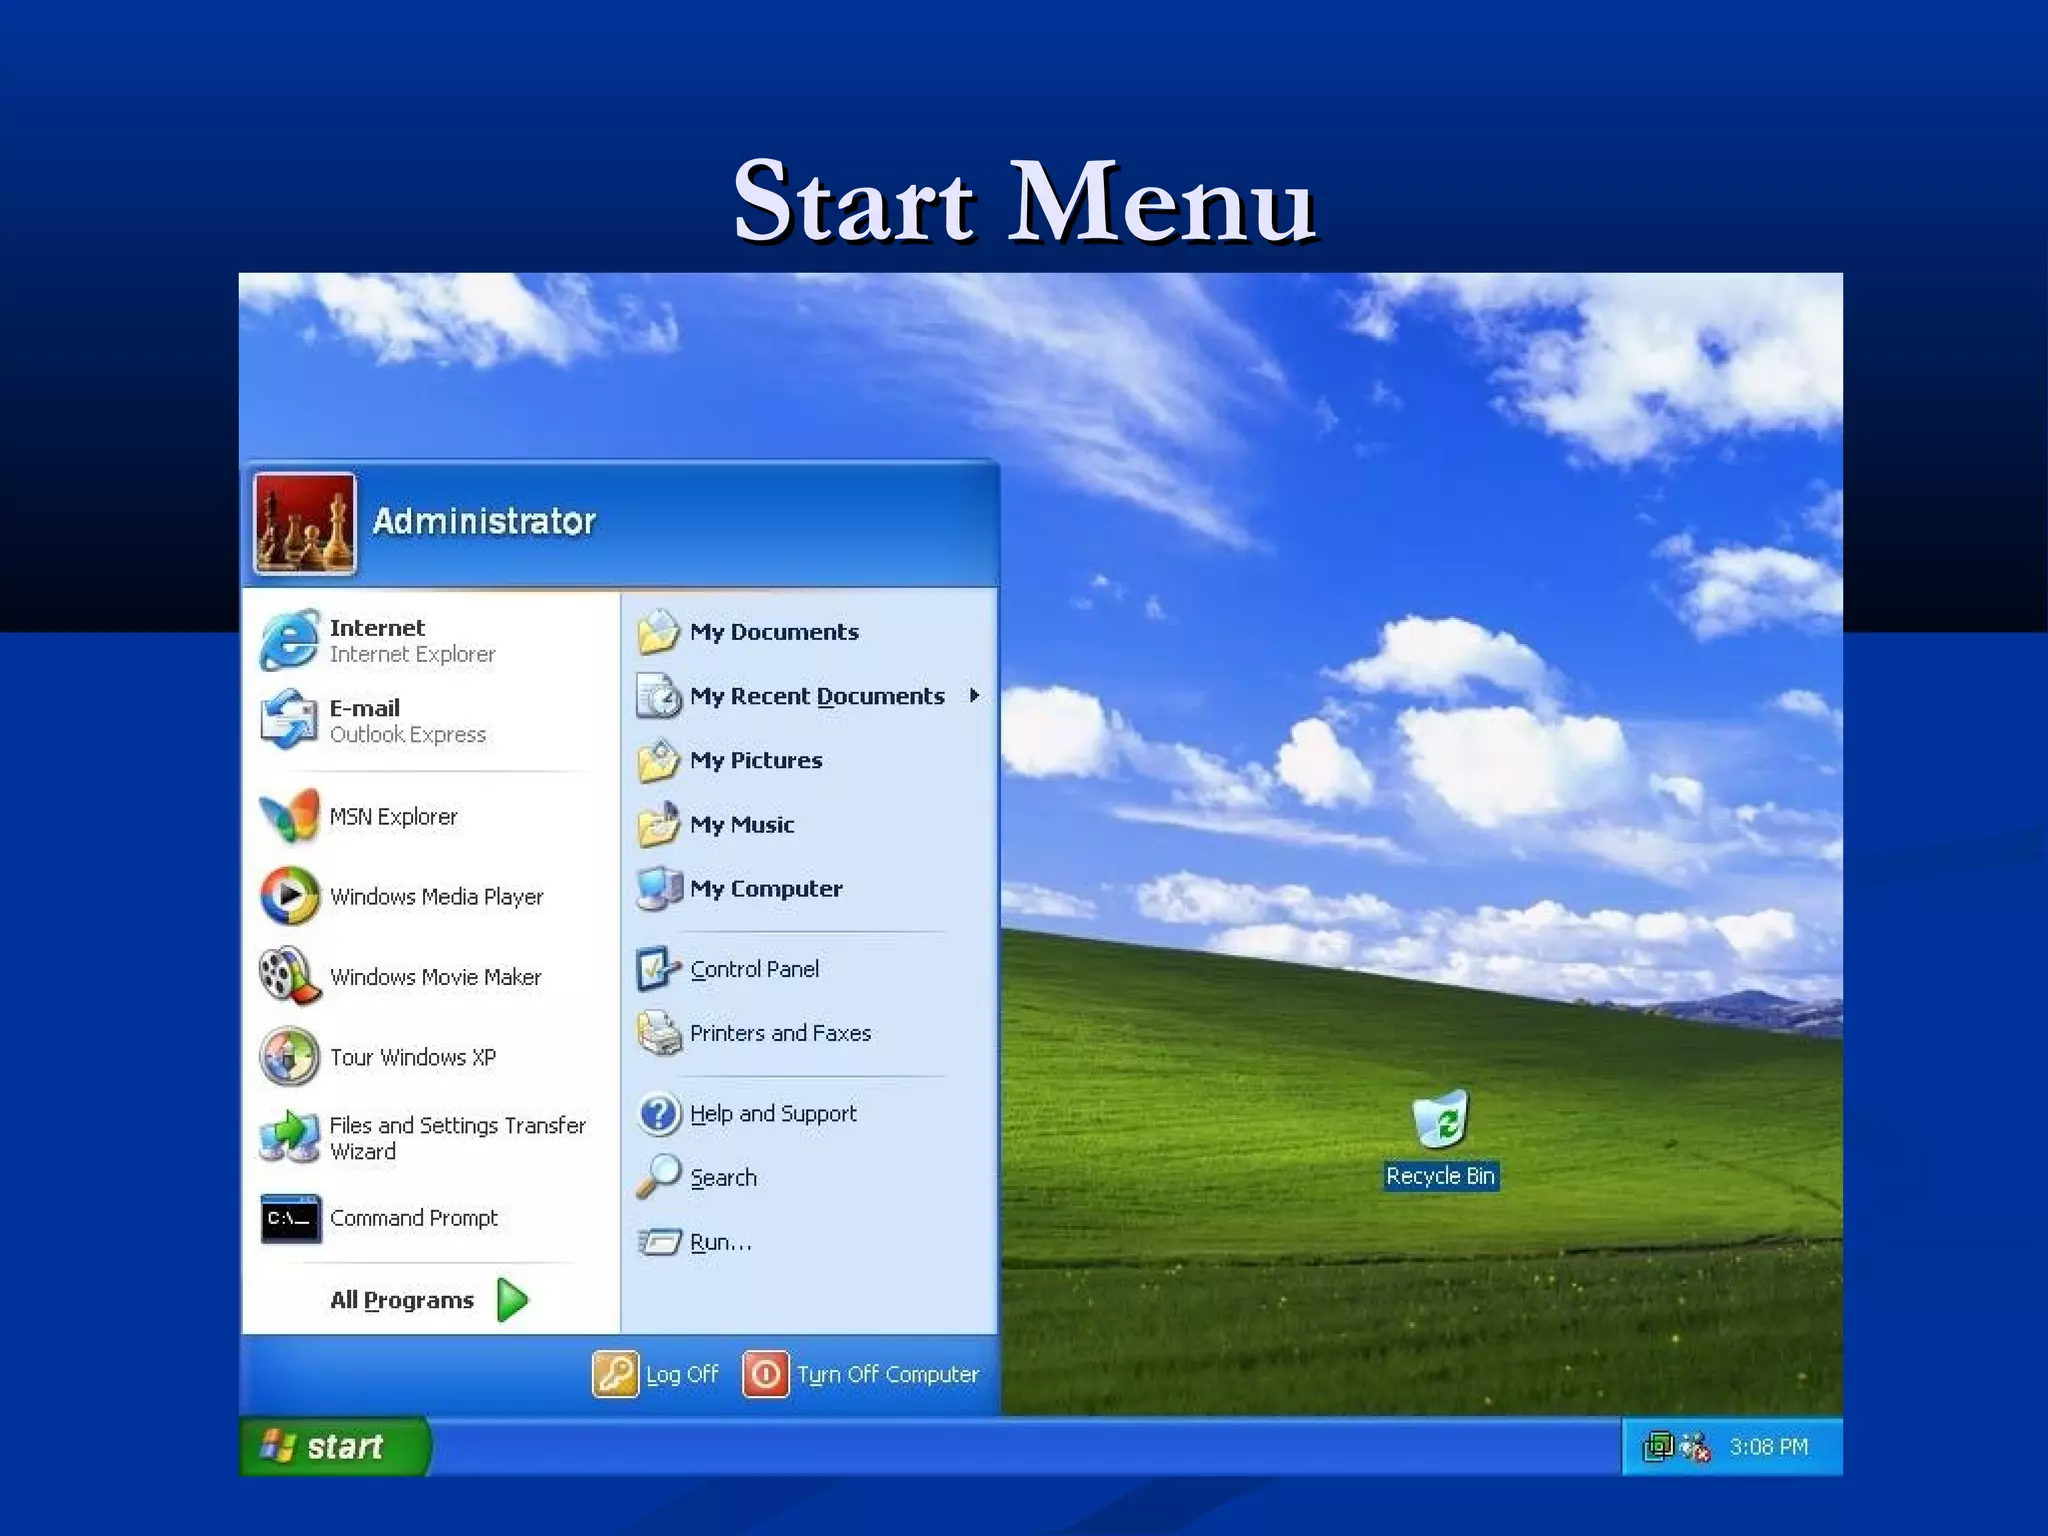This screenshot has width=2048, height=1536.
Task: Click Recycle Bin label text
Action: click(x=1440, y=1176)
